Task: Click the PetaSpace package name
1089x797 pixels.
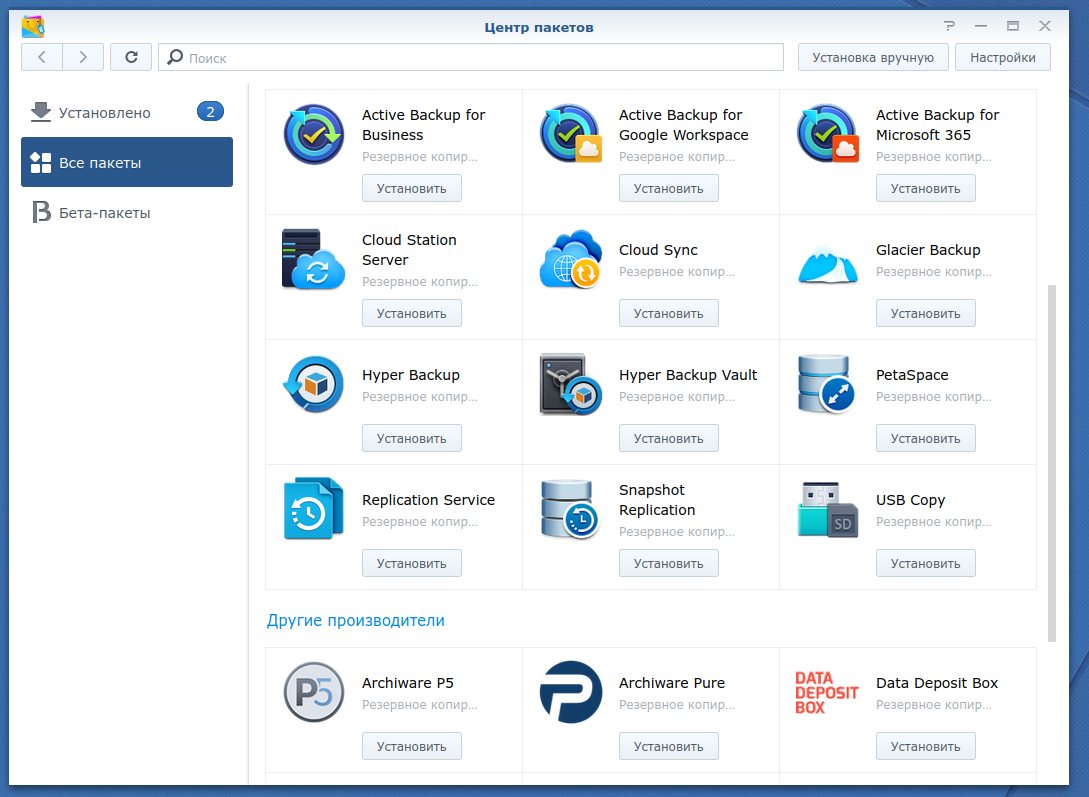Action: point(912,375)
